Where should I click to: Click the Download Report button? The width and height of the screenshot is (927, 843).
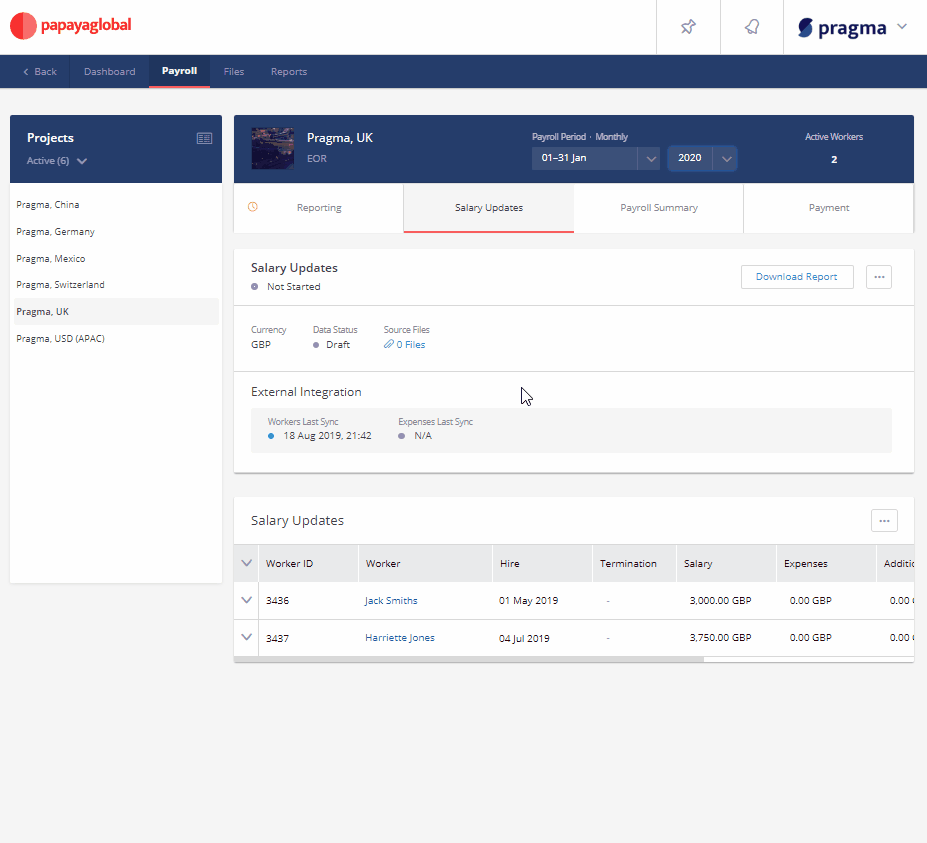797,277
